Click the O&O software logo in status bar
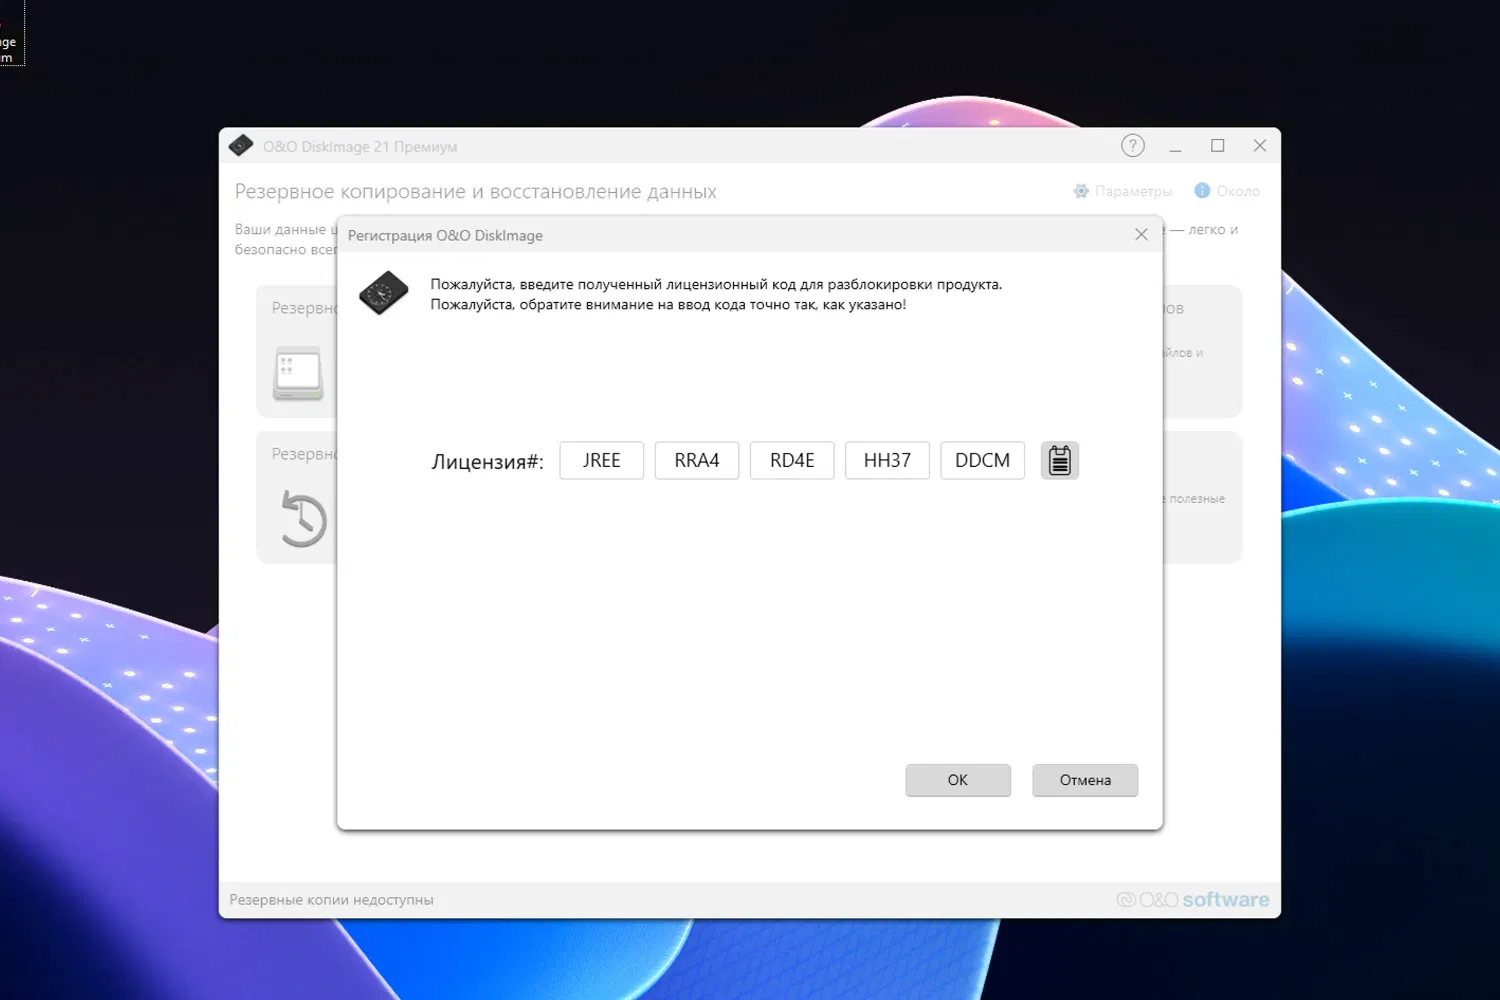The width and height of the screenshot is (1500, 1000). point(1193,900)
